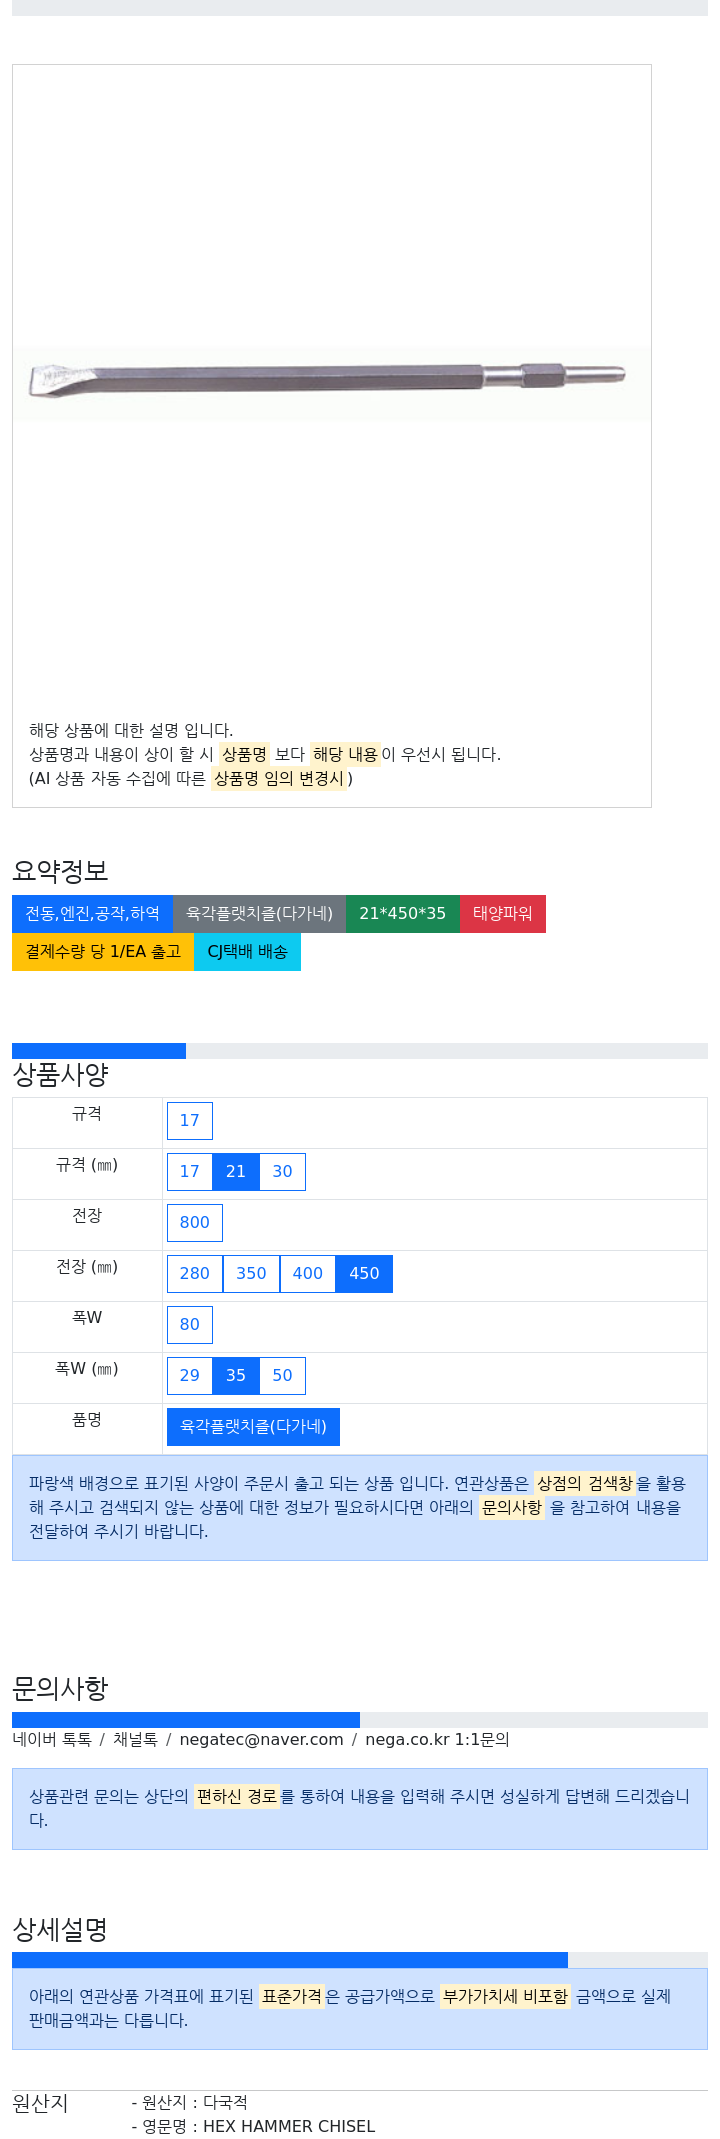Select the highlighted 450 length option
The height and width of the screenshot is (2139, 720).
tap(364, 1274)
